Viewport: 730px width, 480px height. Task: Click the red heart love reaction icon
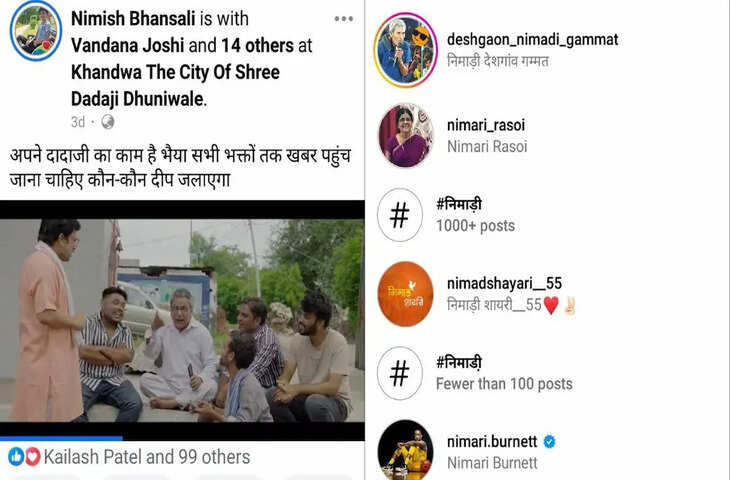click(32, 457)
